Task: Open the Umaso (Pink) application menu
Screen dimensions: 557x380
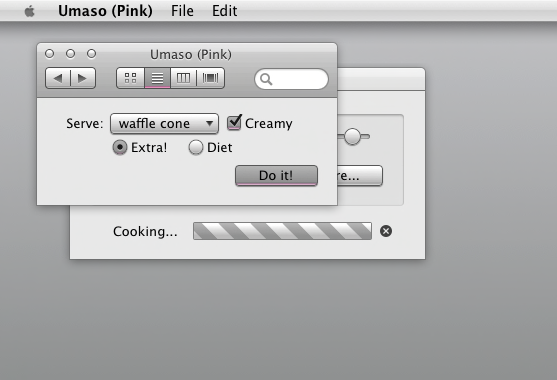Action: click(x=106, y=11)
